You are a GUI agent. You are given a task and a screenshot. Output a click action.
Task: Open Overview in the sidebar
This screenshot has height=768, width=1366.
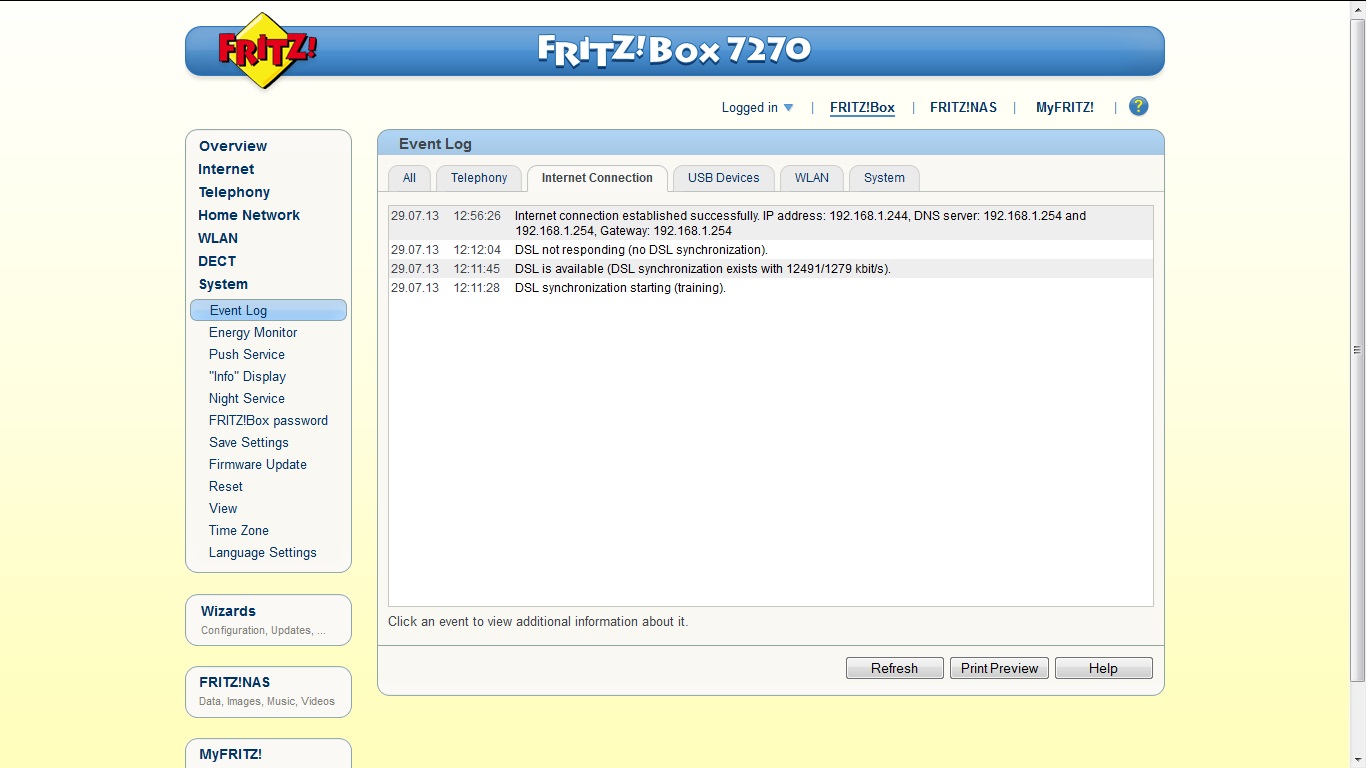pyautogui.click(x=233, y=146)
